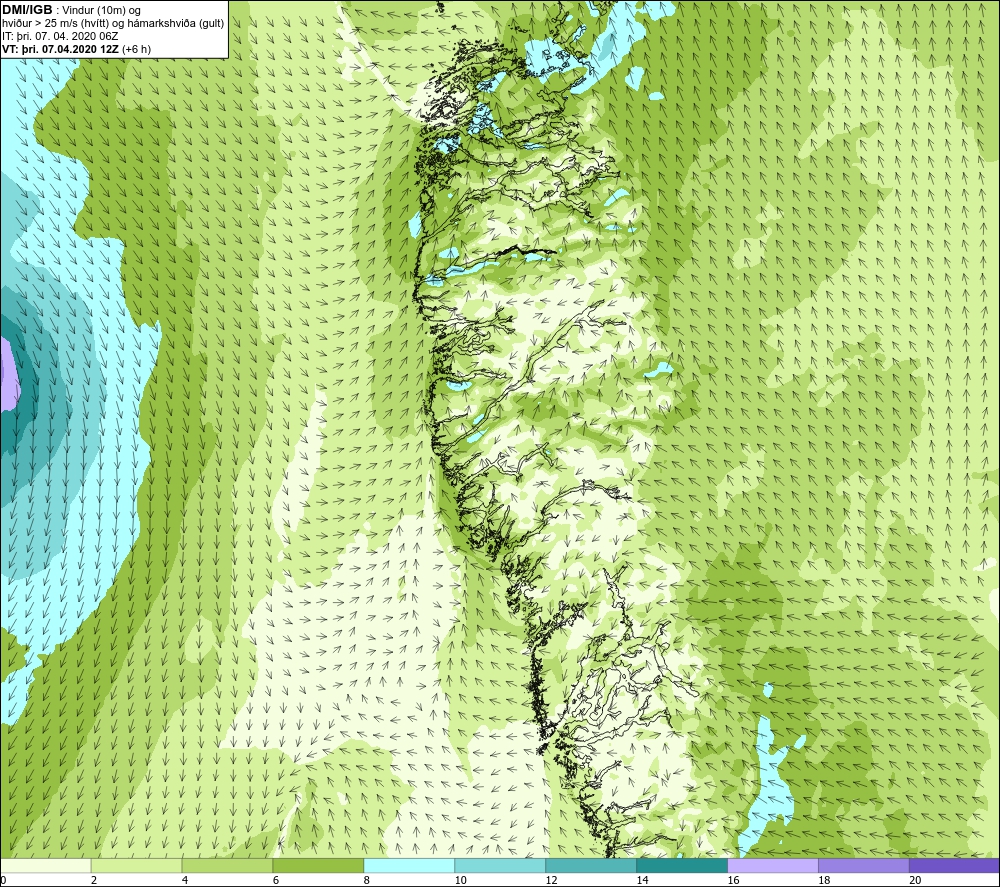This screenshot has height=887, width=1000.
Task: Click the legend scale label 16
Action: [x=733, y=880]
